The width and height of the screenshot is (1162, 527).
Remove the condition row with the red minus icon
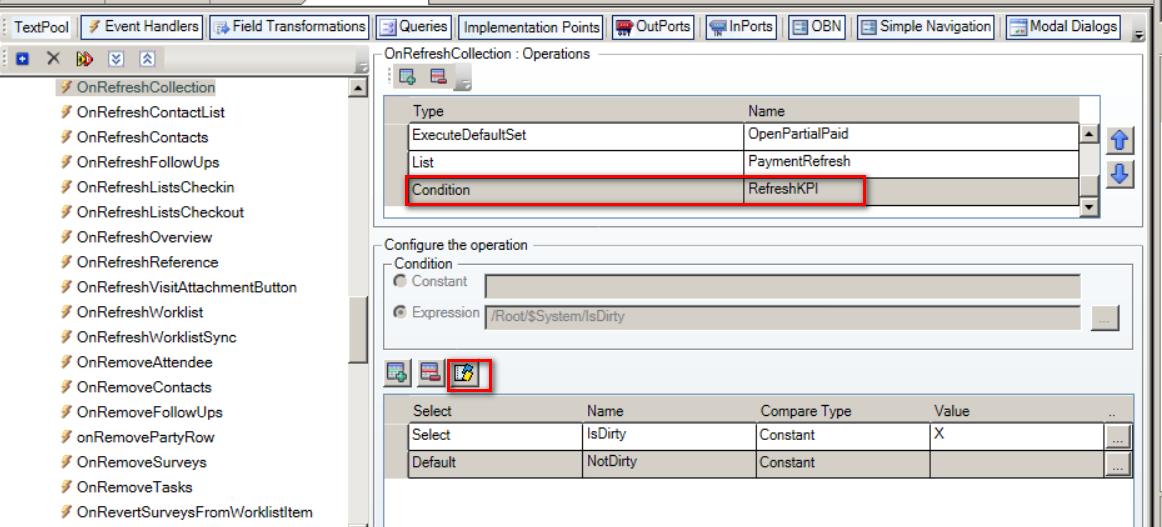(x=431, y=373)
